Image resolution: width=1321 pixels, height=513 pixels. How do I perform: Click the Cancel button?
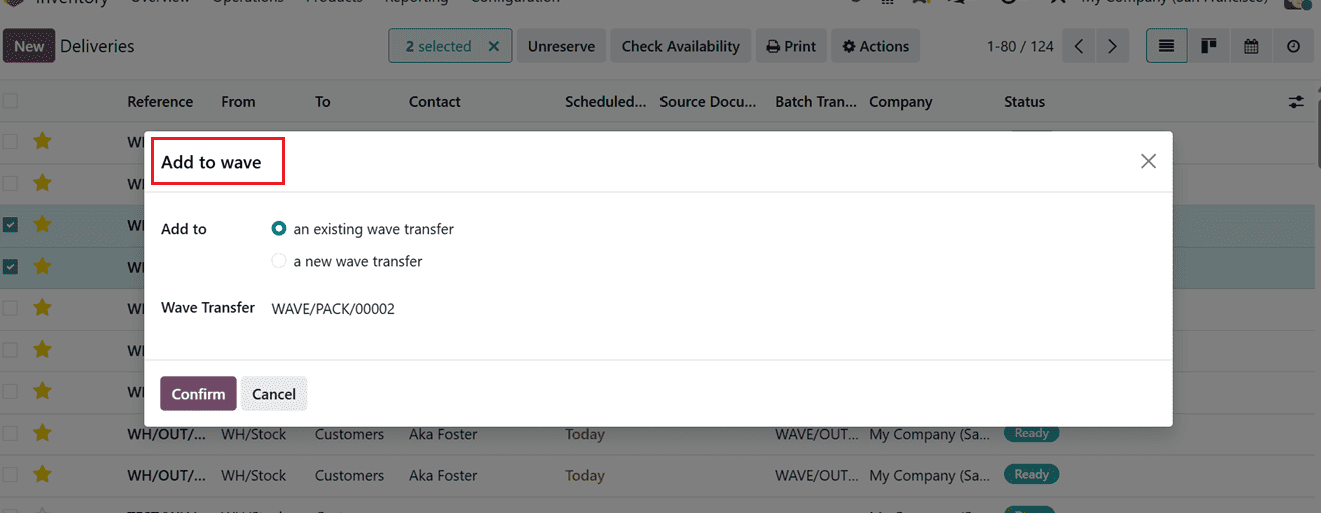click(274, 394)
